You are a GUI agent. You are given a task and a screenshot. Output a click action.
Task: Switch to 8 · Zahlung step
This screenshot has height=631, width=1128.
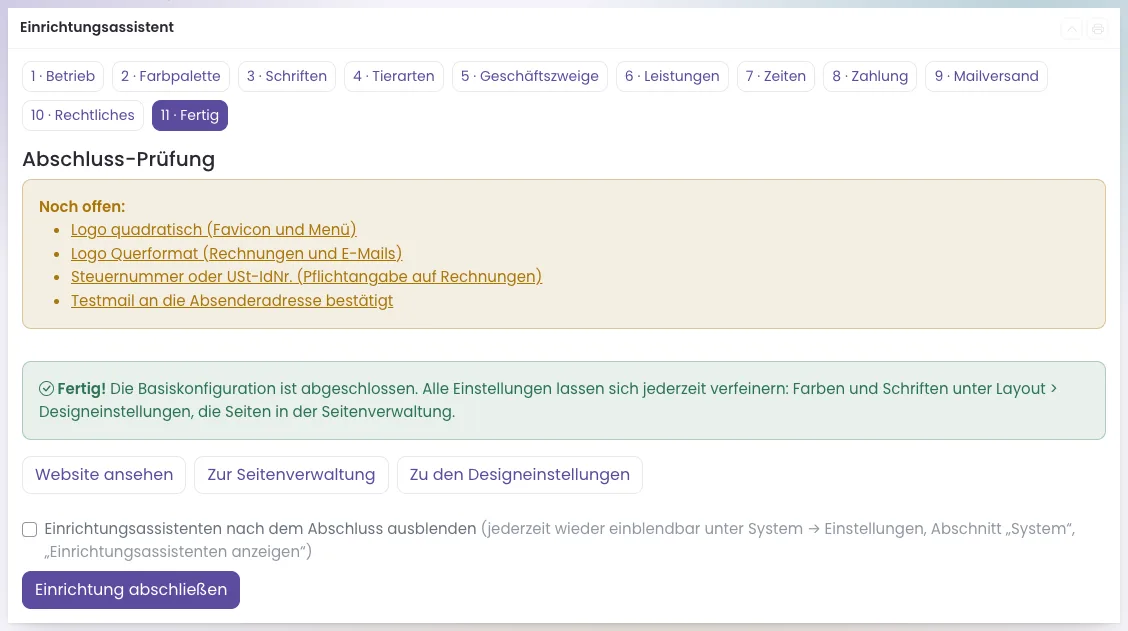[870, 76]
